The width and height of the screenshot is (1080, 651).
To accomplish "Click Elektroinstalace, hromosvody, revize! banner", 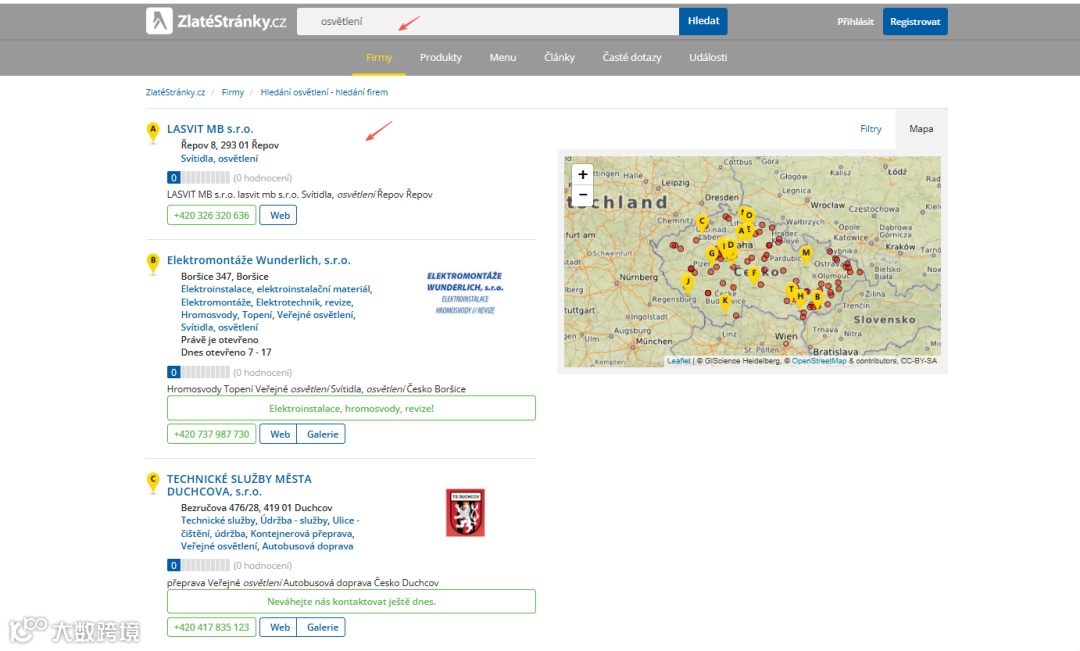I will pos(351,409).
